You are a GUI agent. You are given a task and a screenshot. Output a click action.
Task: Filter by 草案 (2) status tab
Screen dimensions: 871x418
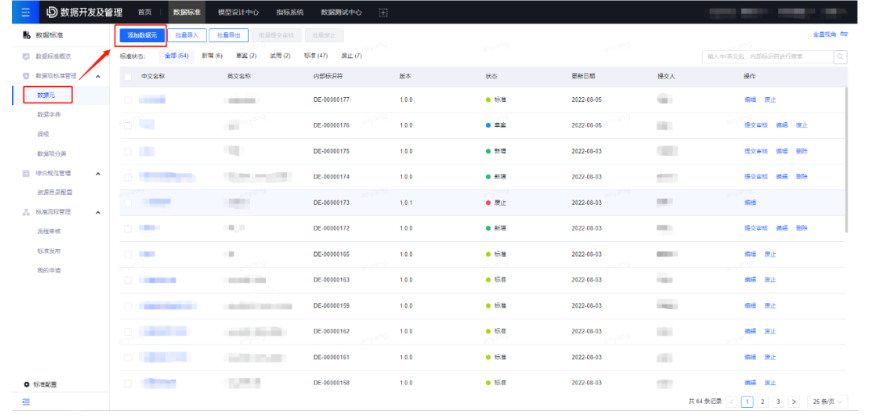tap(246, 56)
